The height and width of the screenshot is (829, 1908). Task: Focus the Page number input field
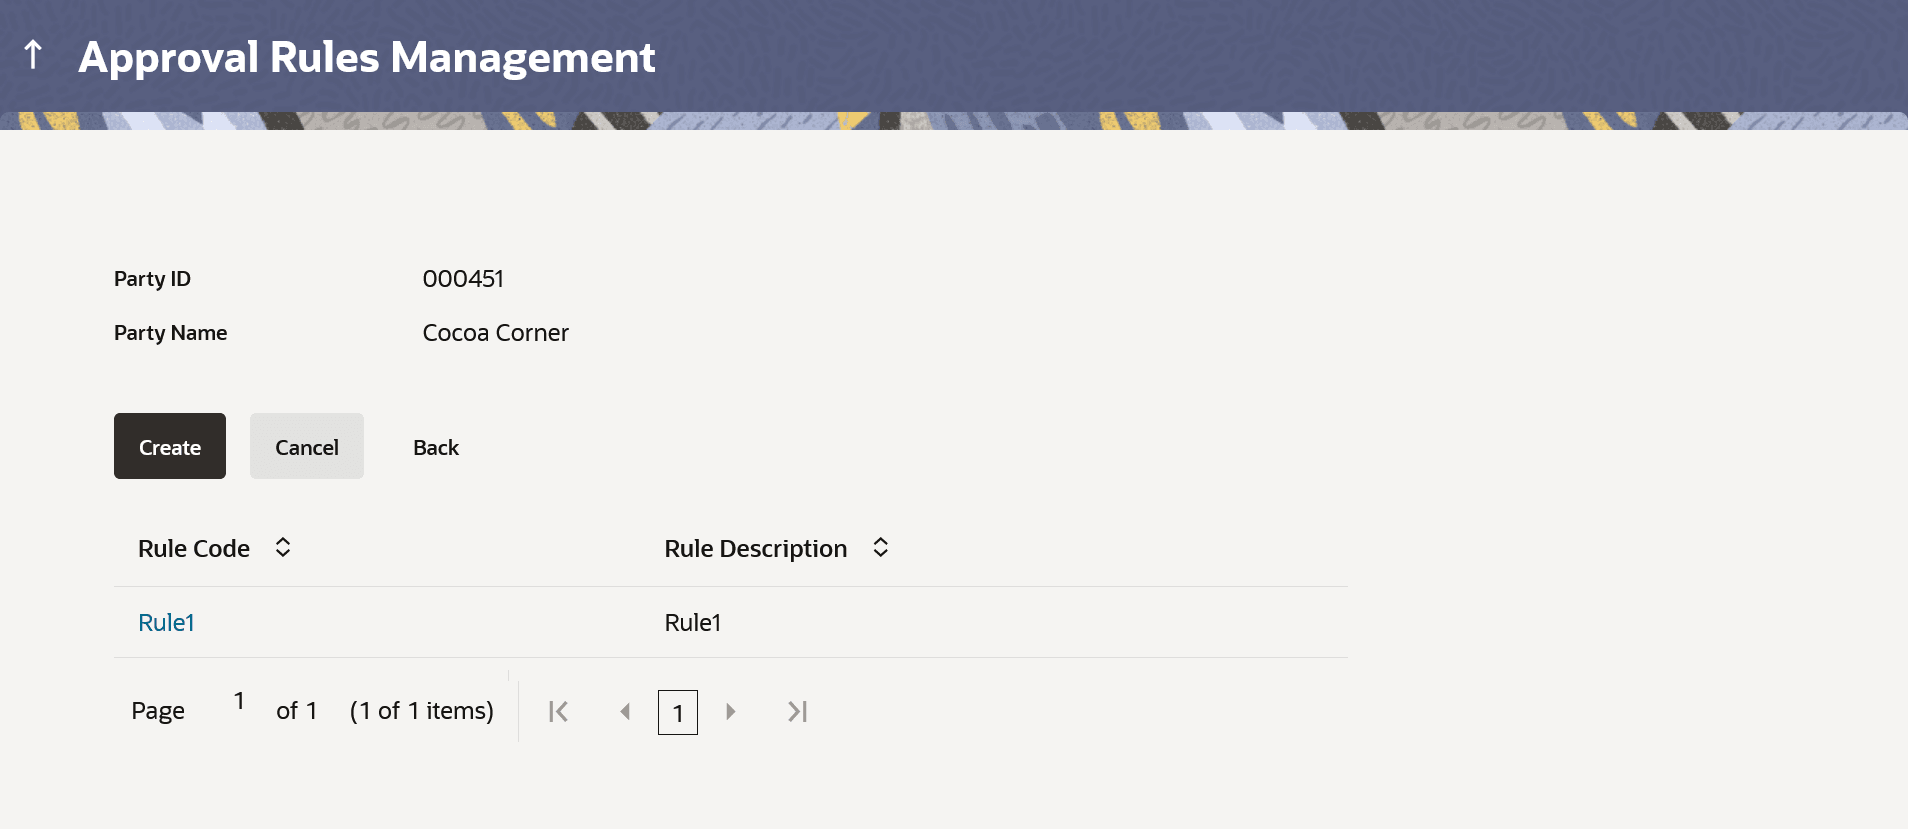[239, 701]
